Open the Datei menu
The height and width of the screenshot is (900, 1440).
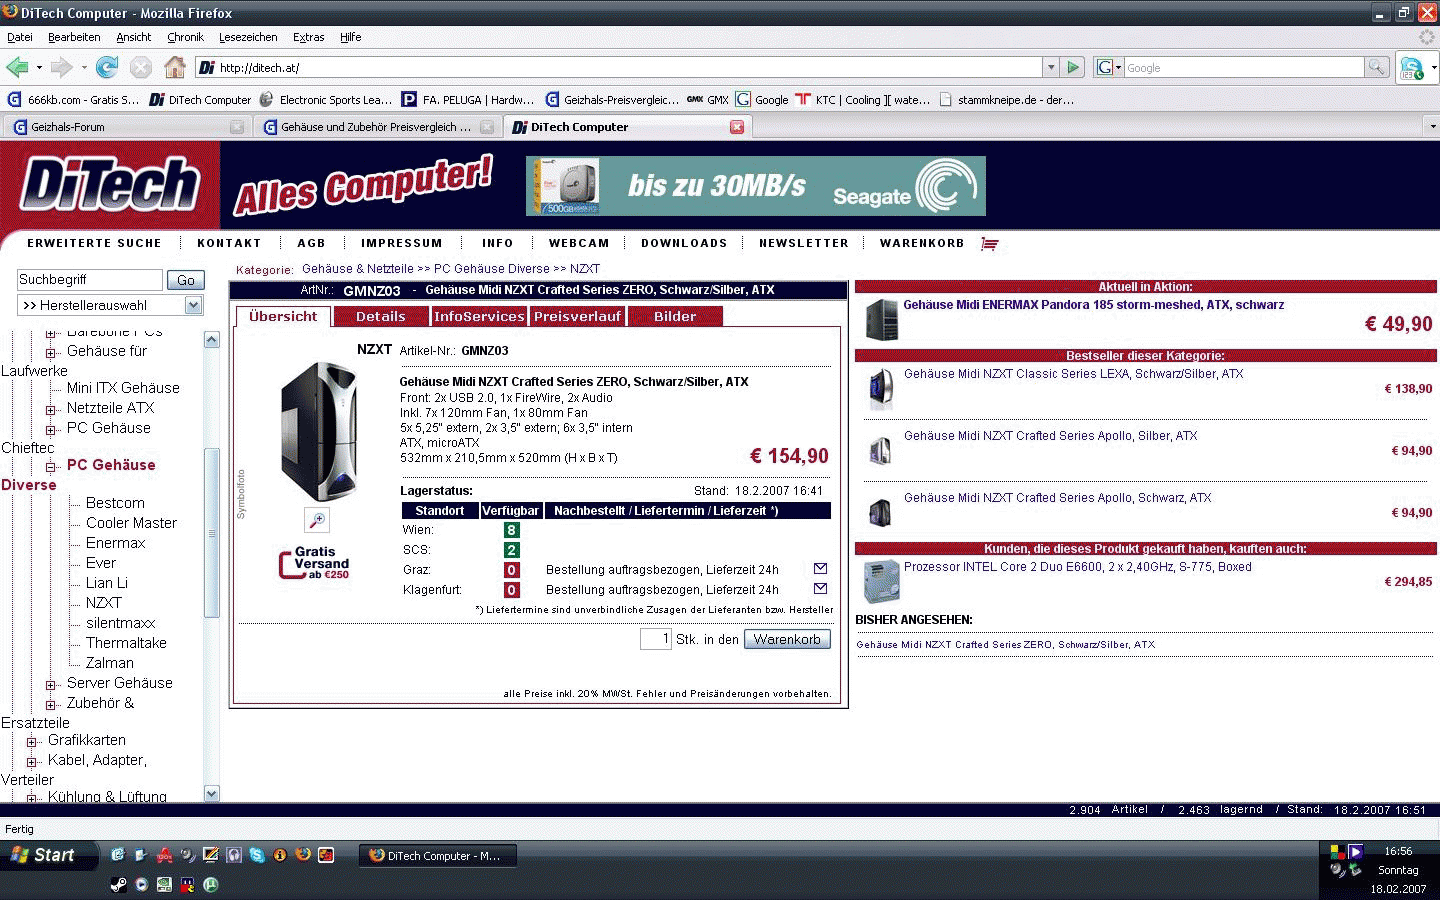[20, 37]
